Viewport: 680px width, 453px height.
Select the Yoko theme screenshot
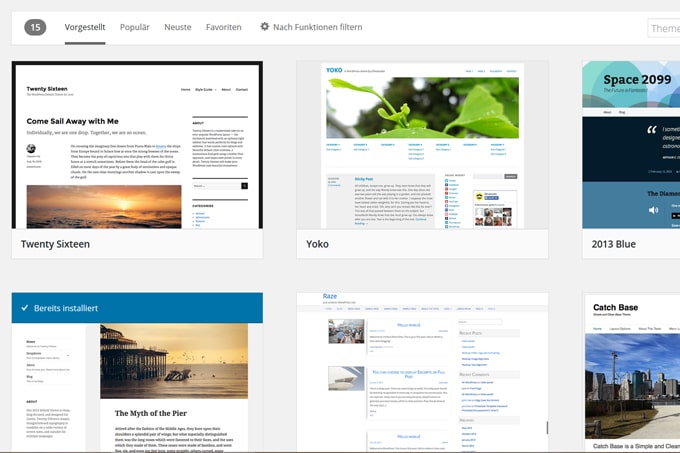tap(422, 144)
